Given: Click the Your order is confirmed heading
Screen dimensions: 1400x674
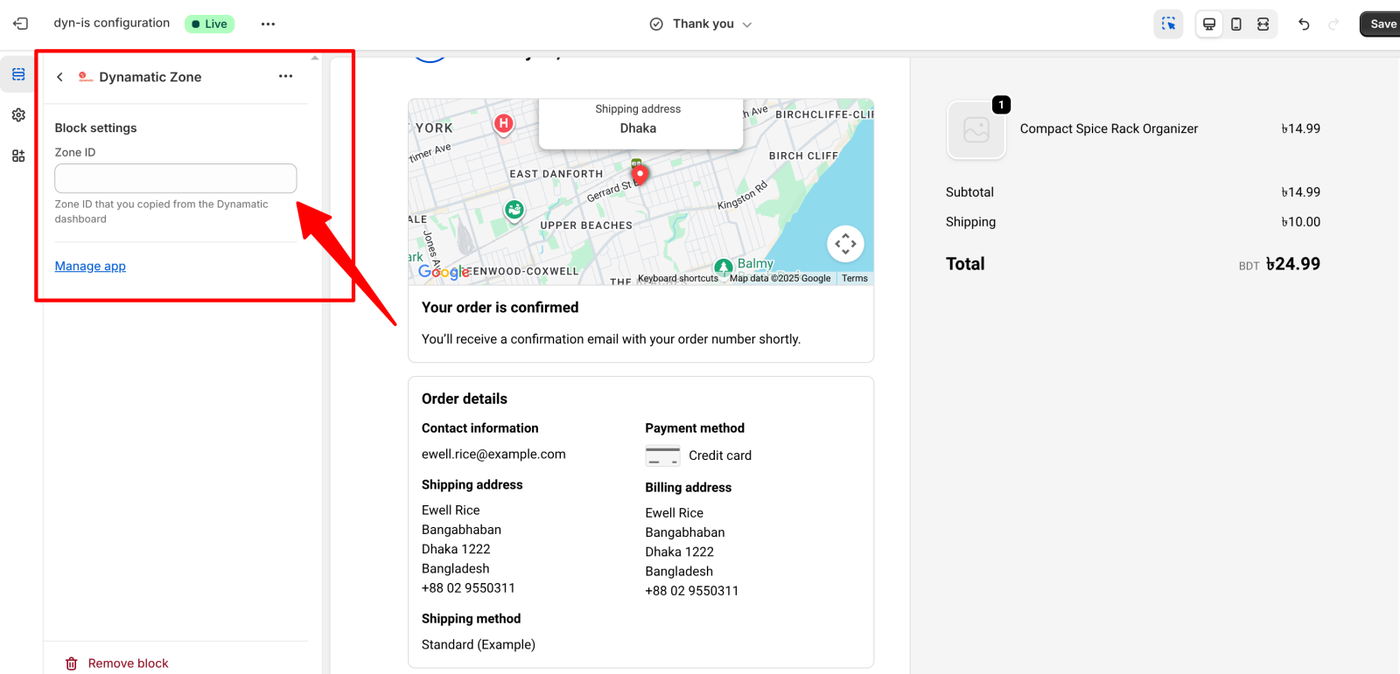Looking at the screenshot, I should coord(500,308).
